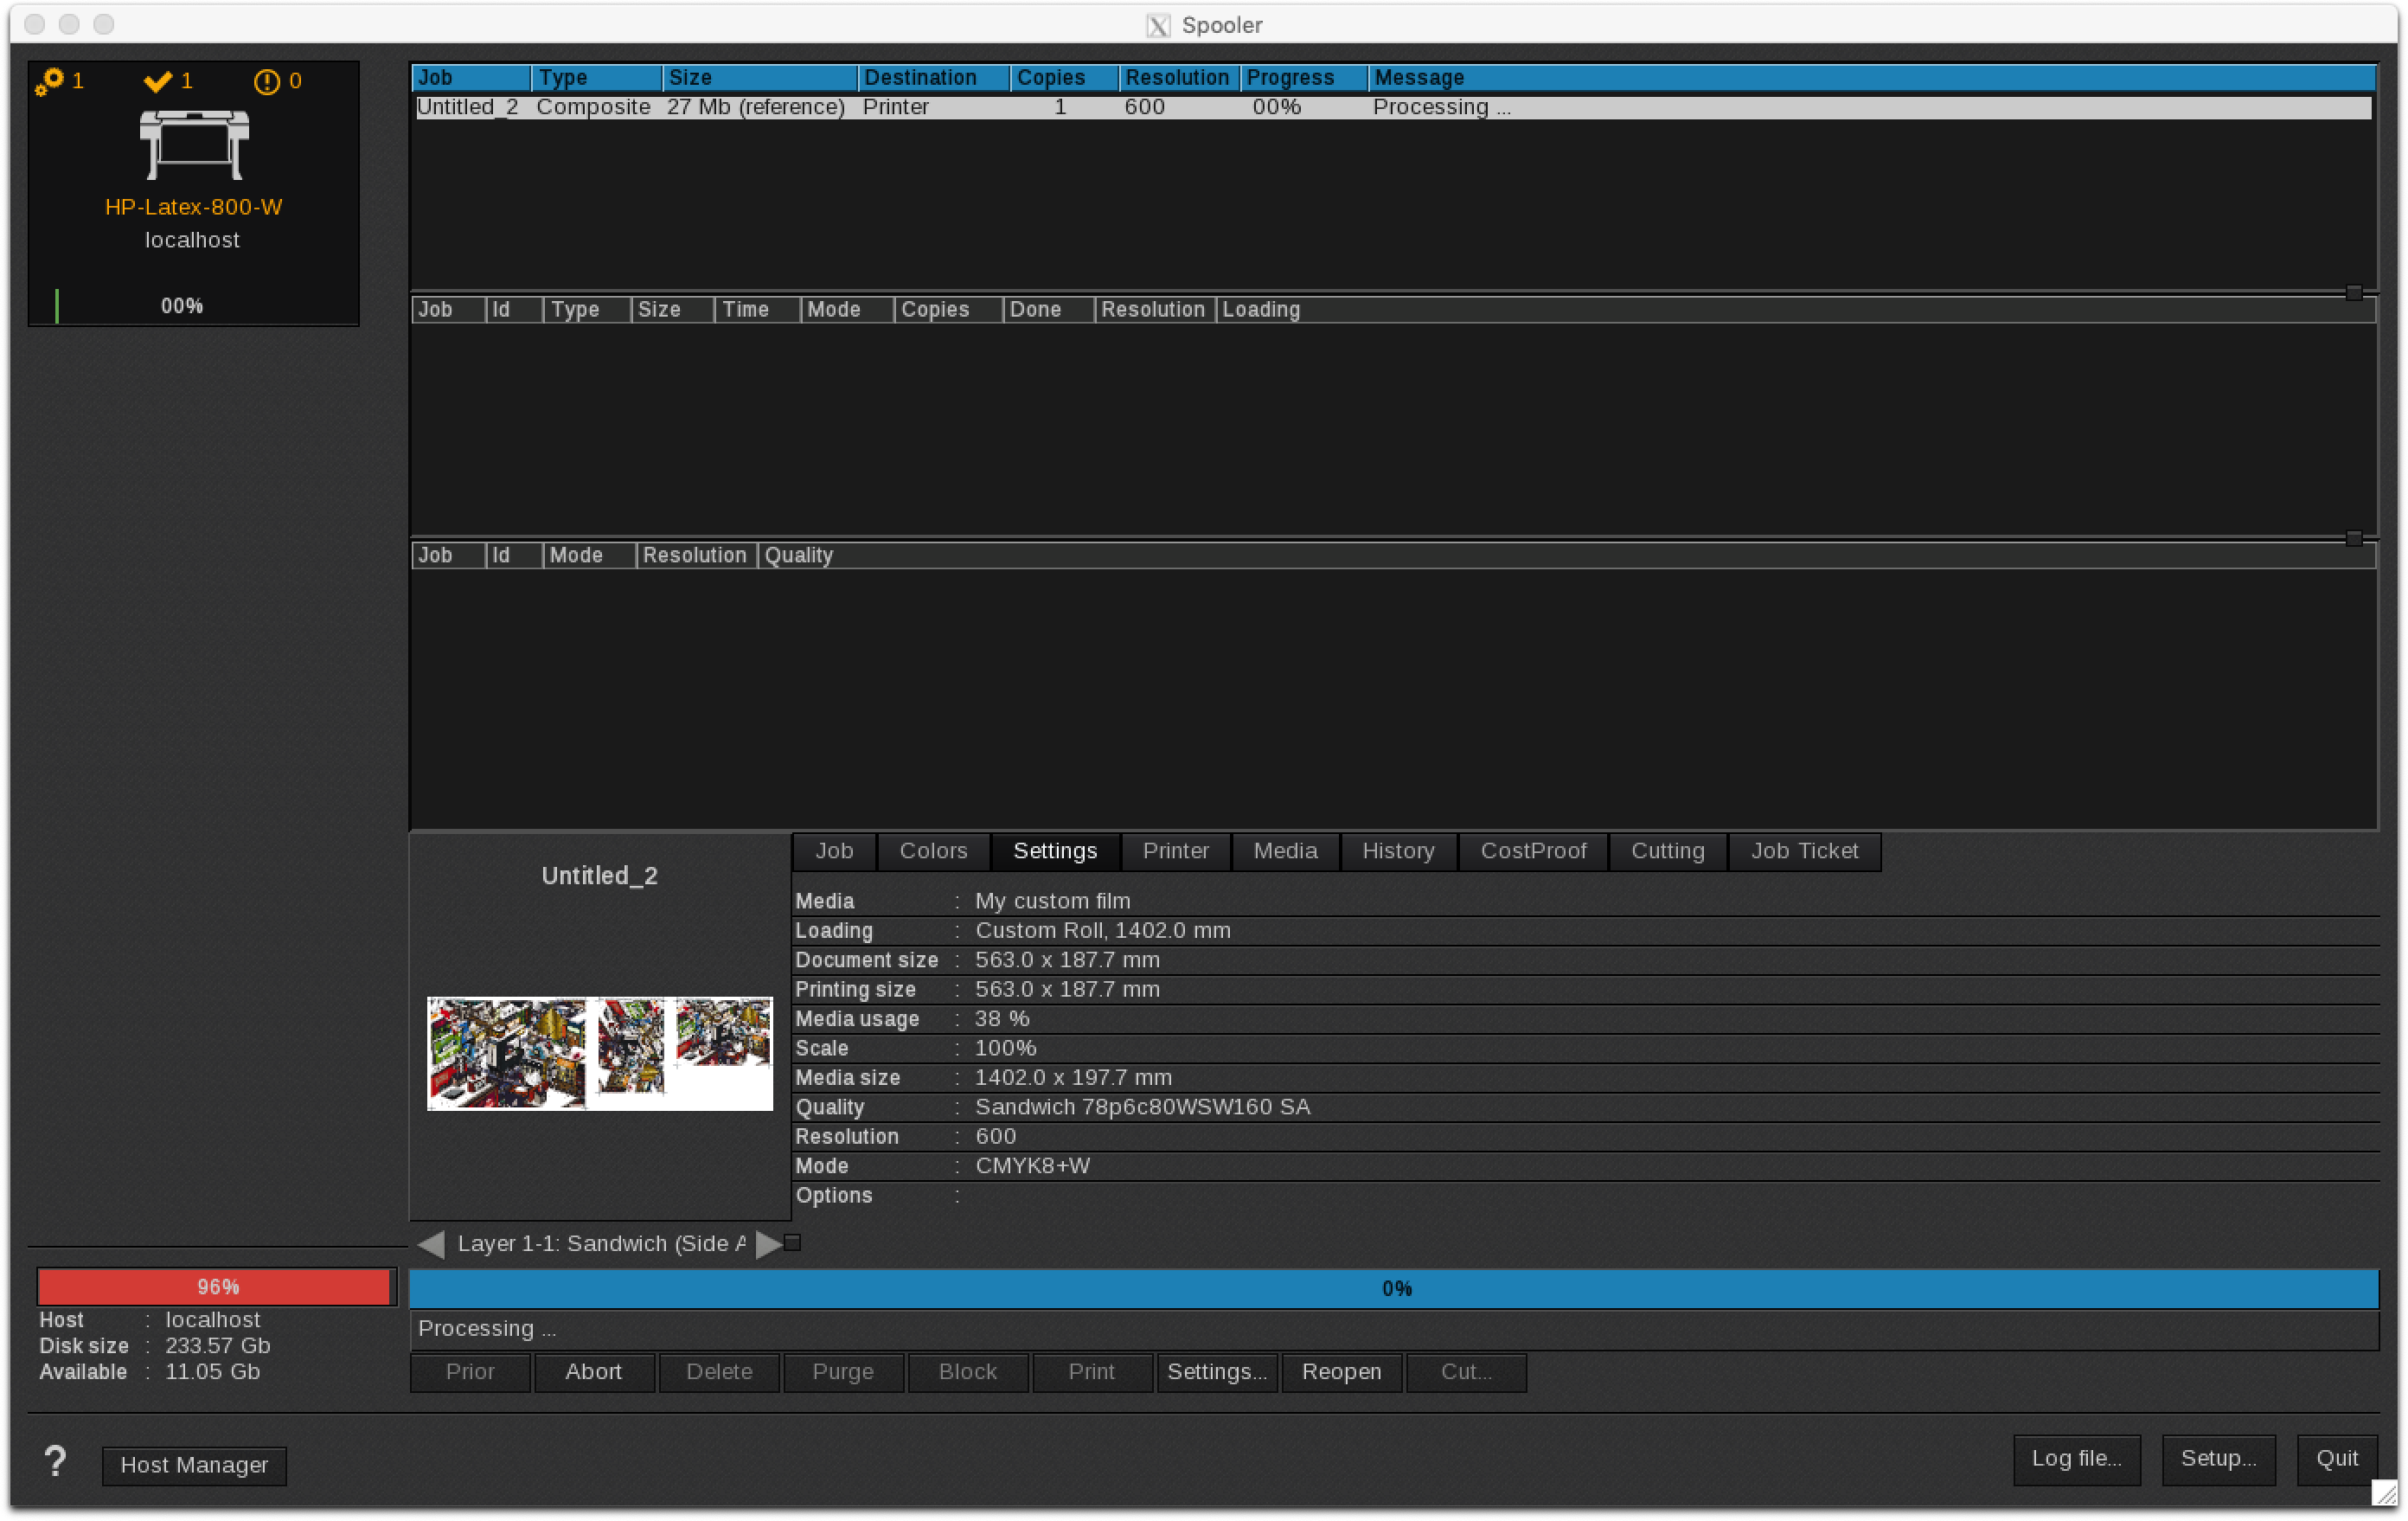The image size is (2408, 1521).
Task: Click the Setup button
Action: pos(2219,1459)
